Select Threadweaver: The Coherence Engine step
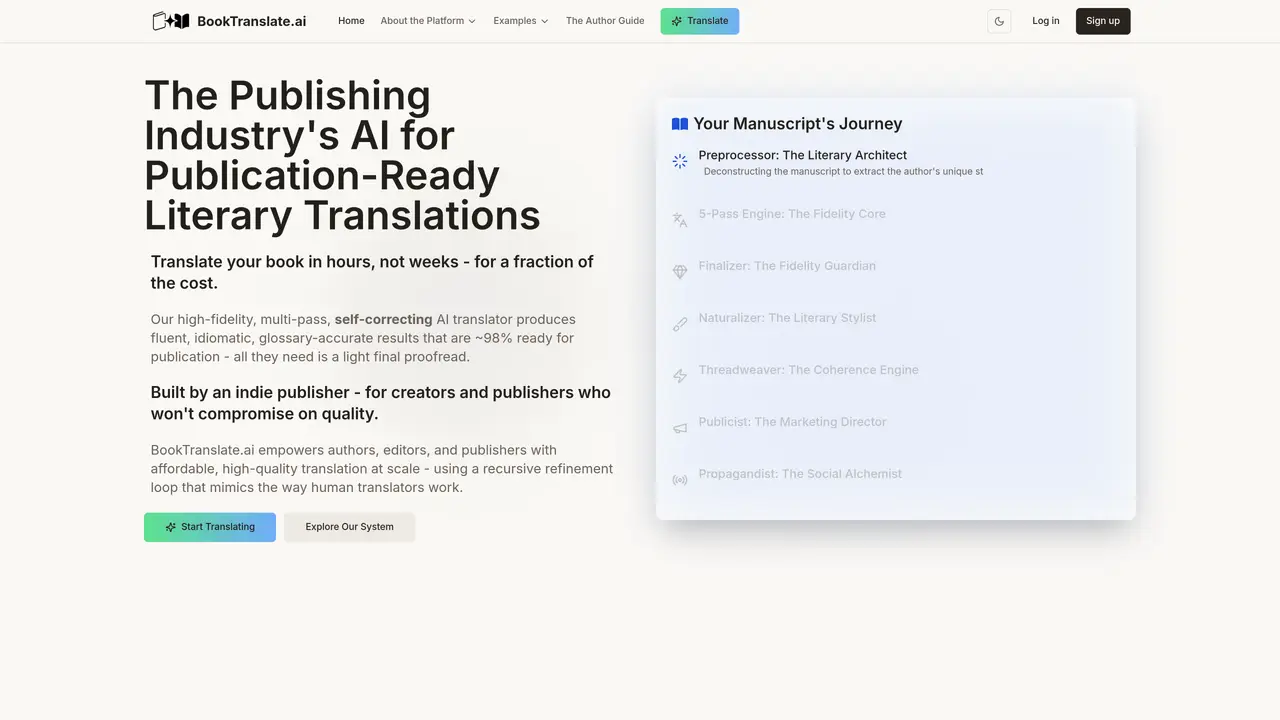 point(808,370)
